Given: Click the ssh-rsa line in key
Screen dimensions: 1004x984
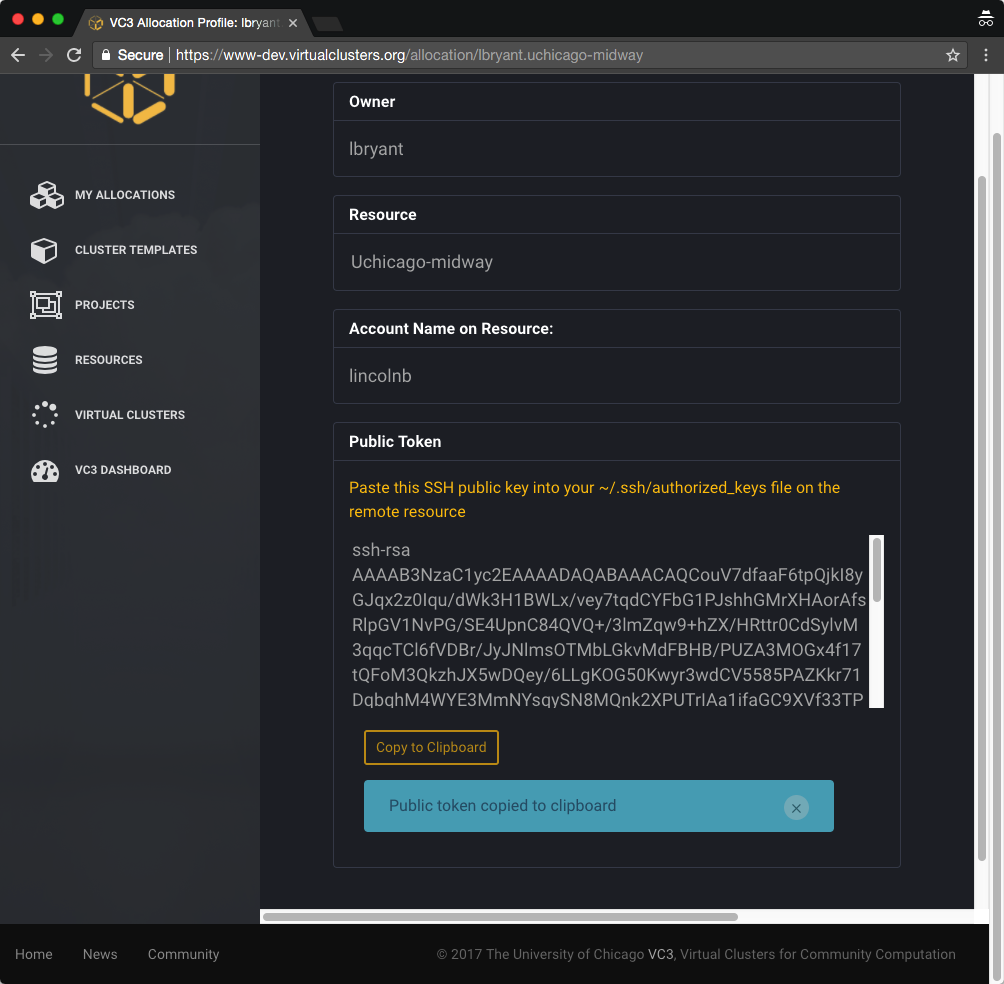Looking at the screenshot, I should coord(381,550).
